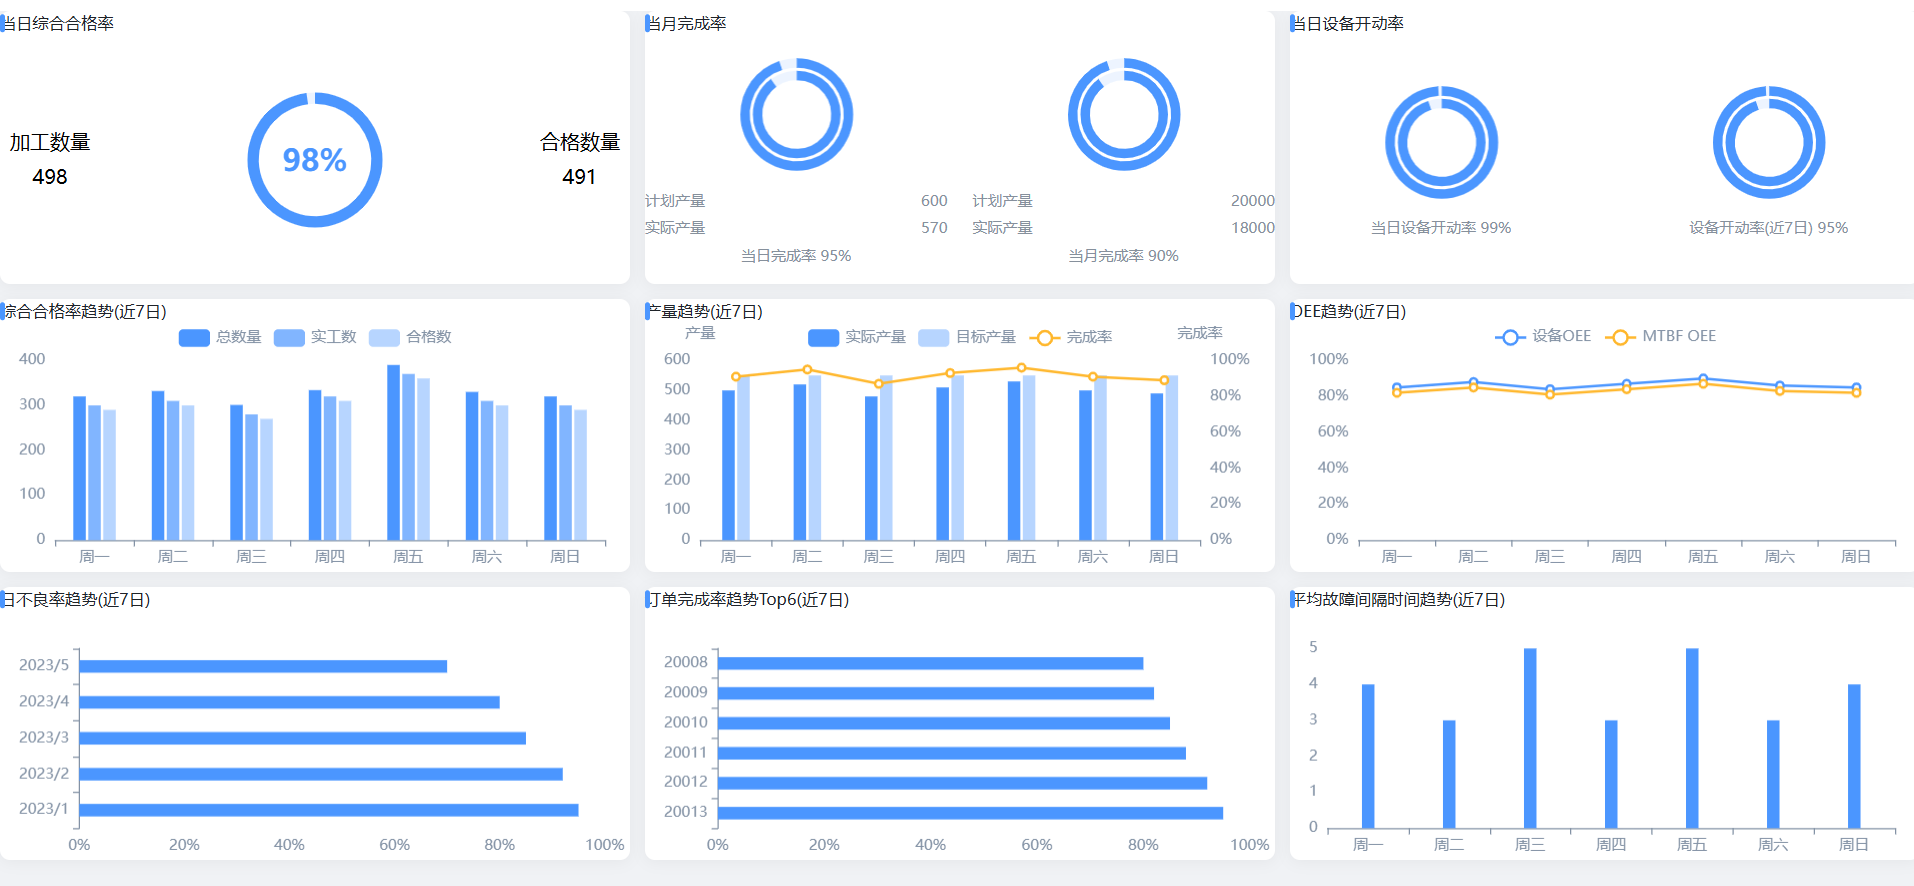1914x886 pixels.
Task: Click the donut chart for 当日完成率 95%
Action: 796,114
